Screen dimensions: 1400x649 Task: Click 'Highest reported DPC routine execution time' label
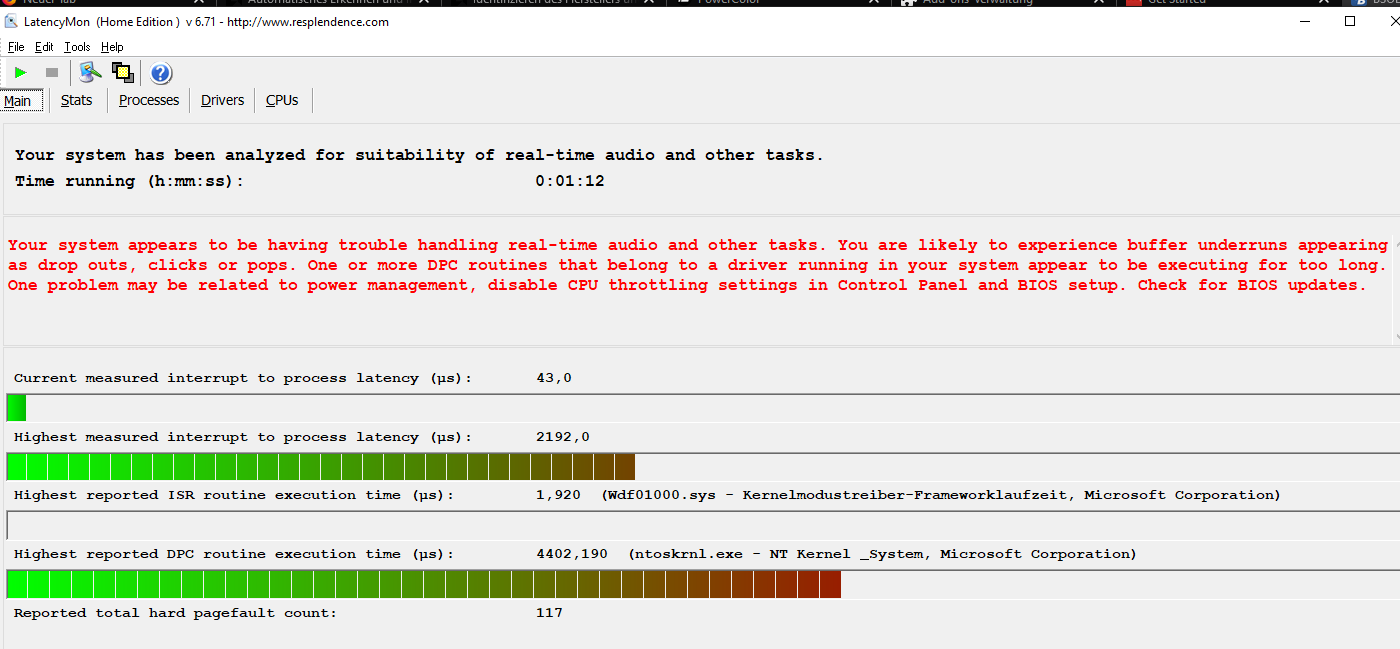233,554
